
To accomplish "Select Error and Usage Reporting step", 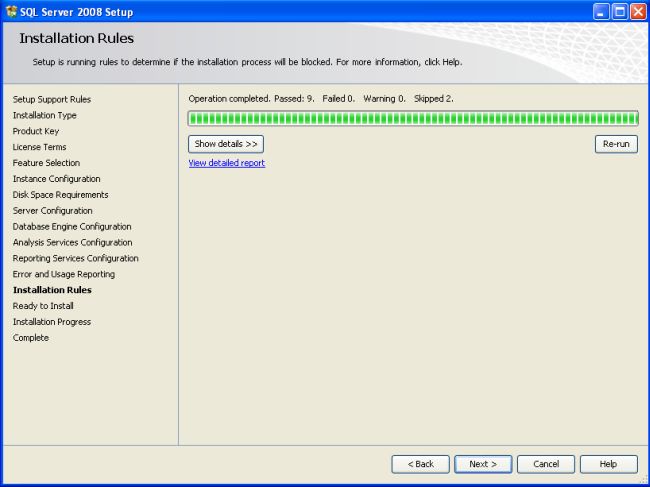I will pyautogui.click(x=64, y=274).
